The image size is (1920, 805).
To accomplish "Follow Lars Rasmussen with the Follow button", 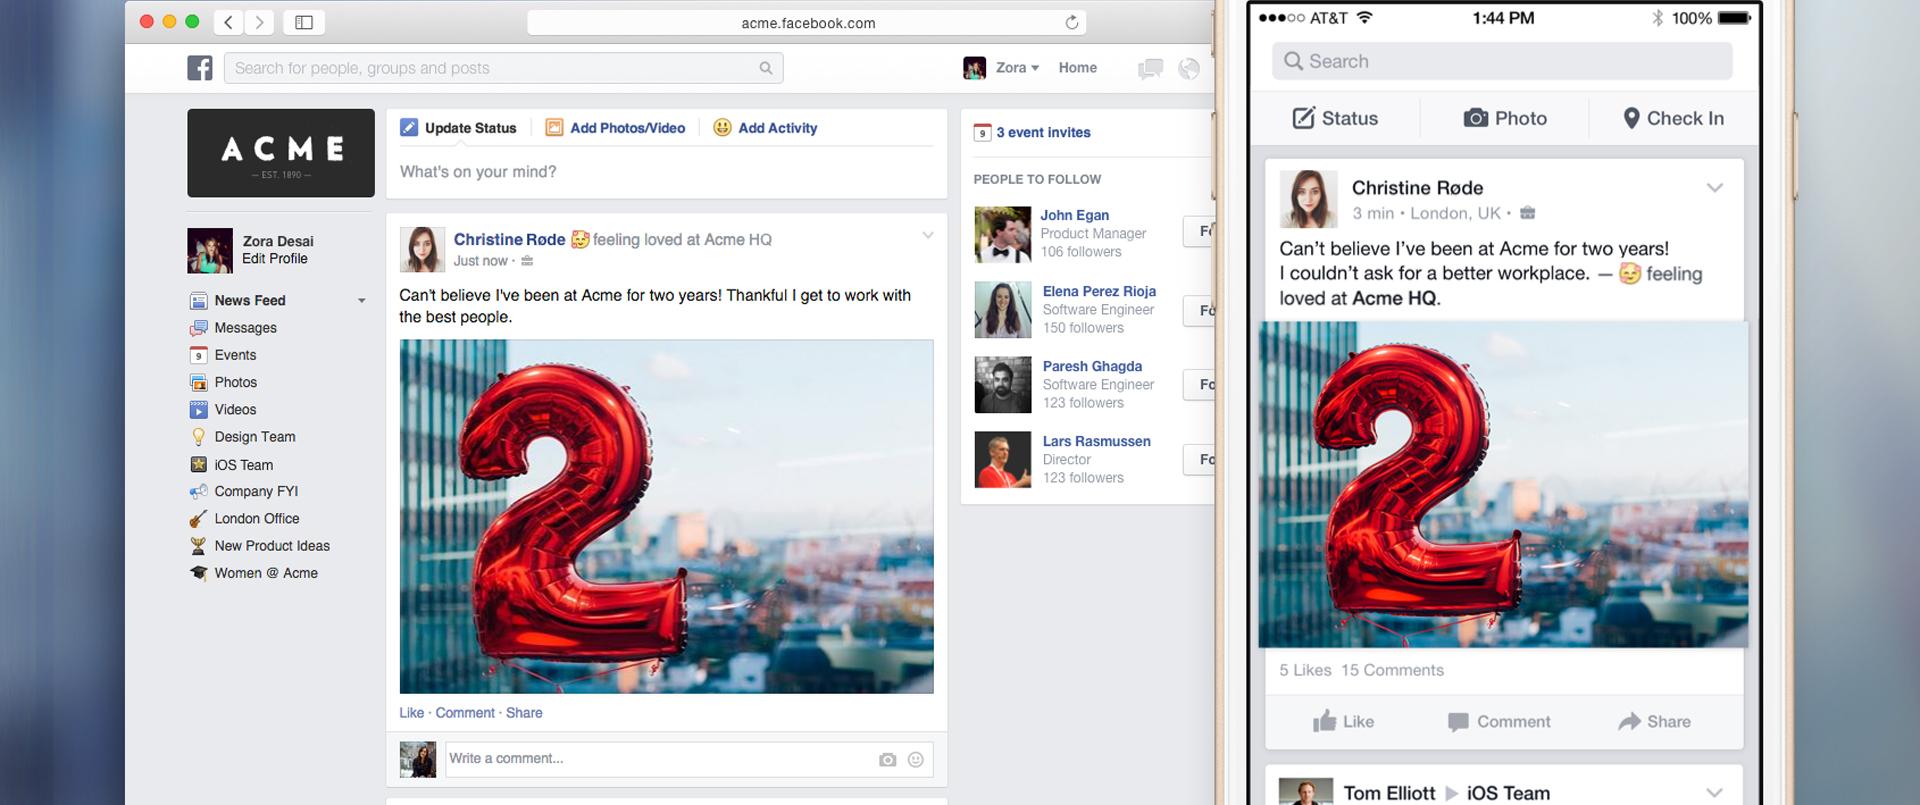I will click(1200, 459).
